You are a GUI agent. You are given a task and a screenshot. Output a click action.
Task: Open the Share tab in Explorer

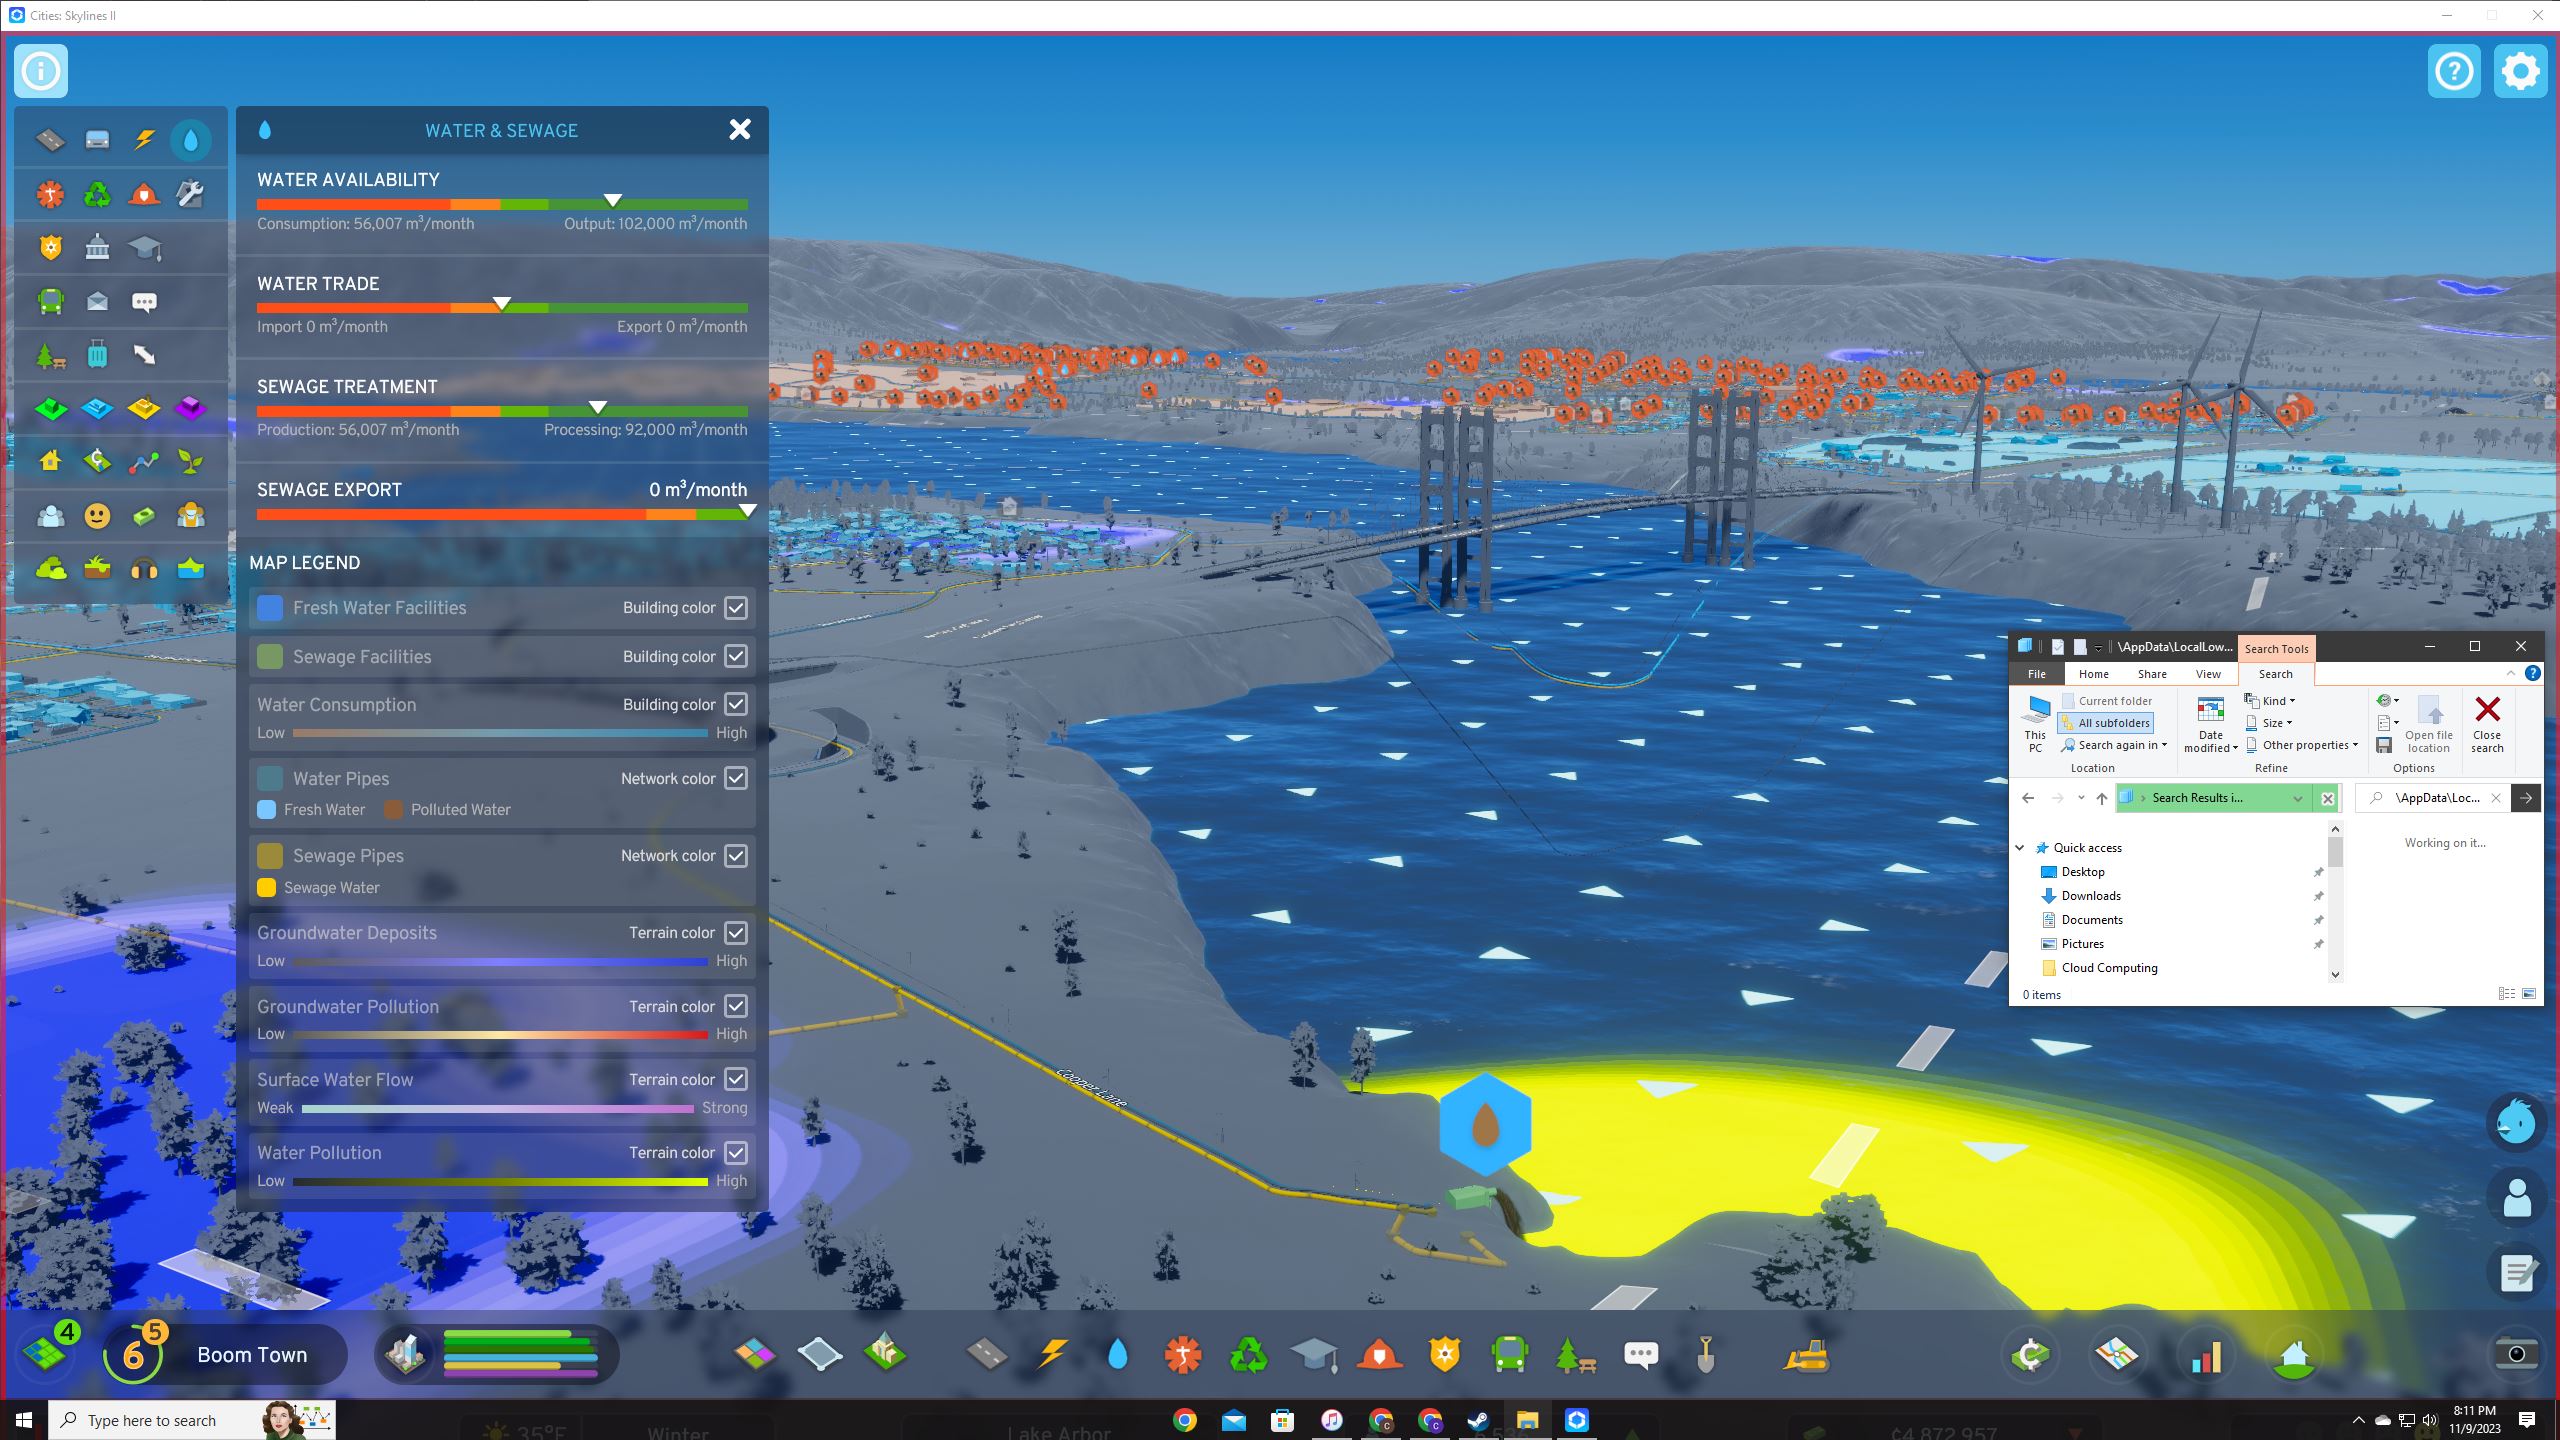[2150, 673]
